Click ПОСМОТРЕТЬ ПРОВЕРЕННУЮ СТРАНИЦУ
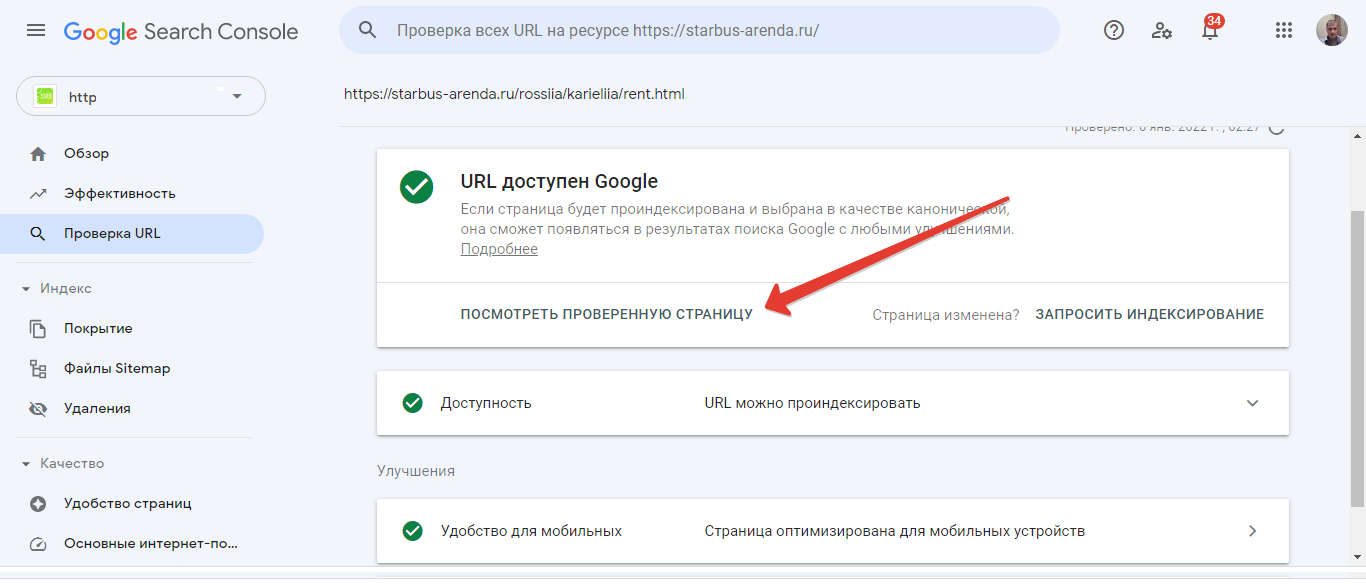Viewport: 1366px width, 584px height. 606,314
